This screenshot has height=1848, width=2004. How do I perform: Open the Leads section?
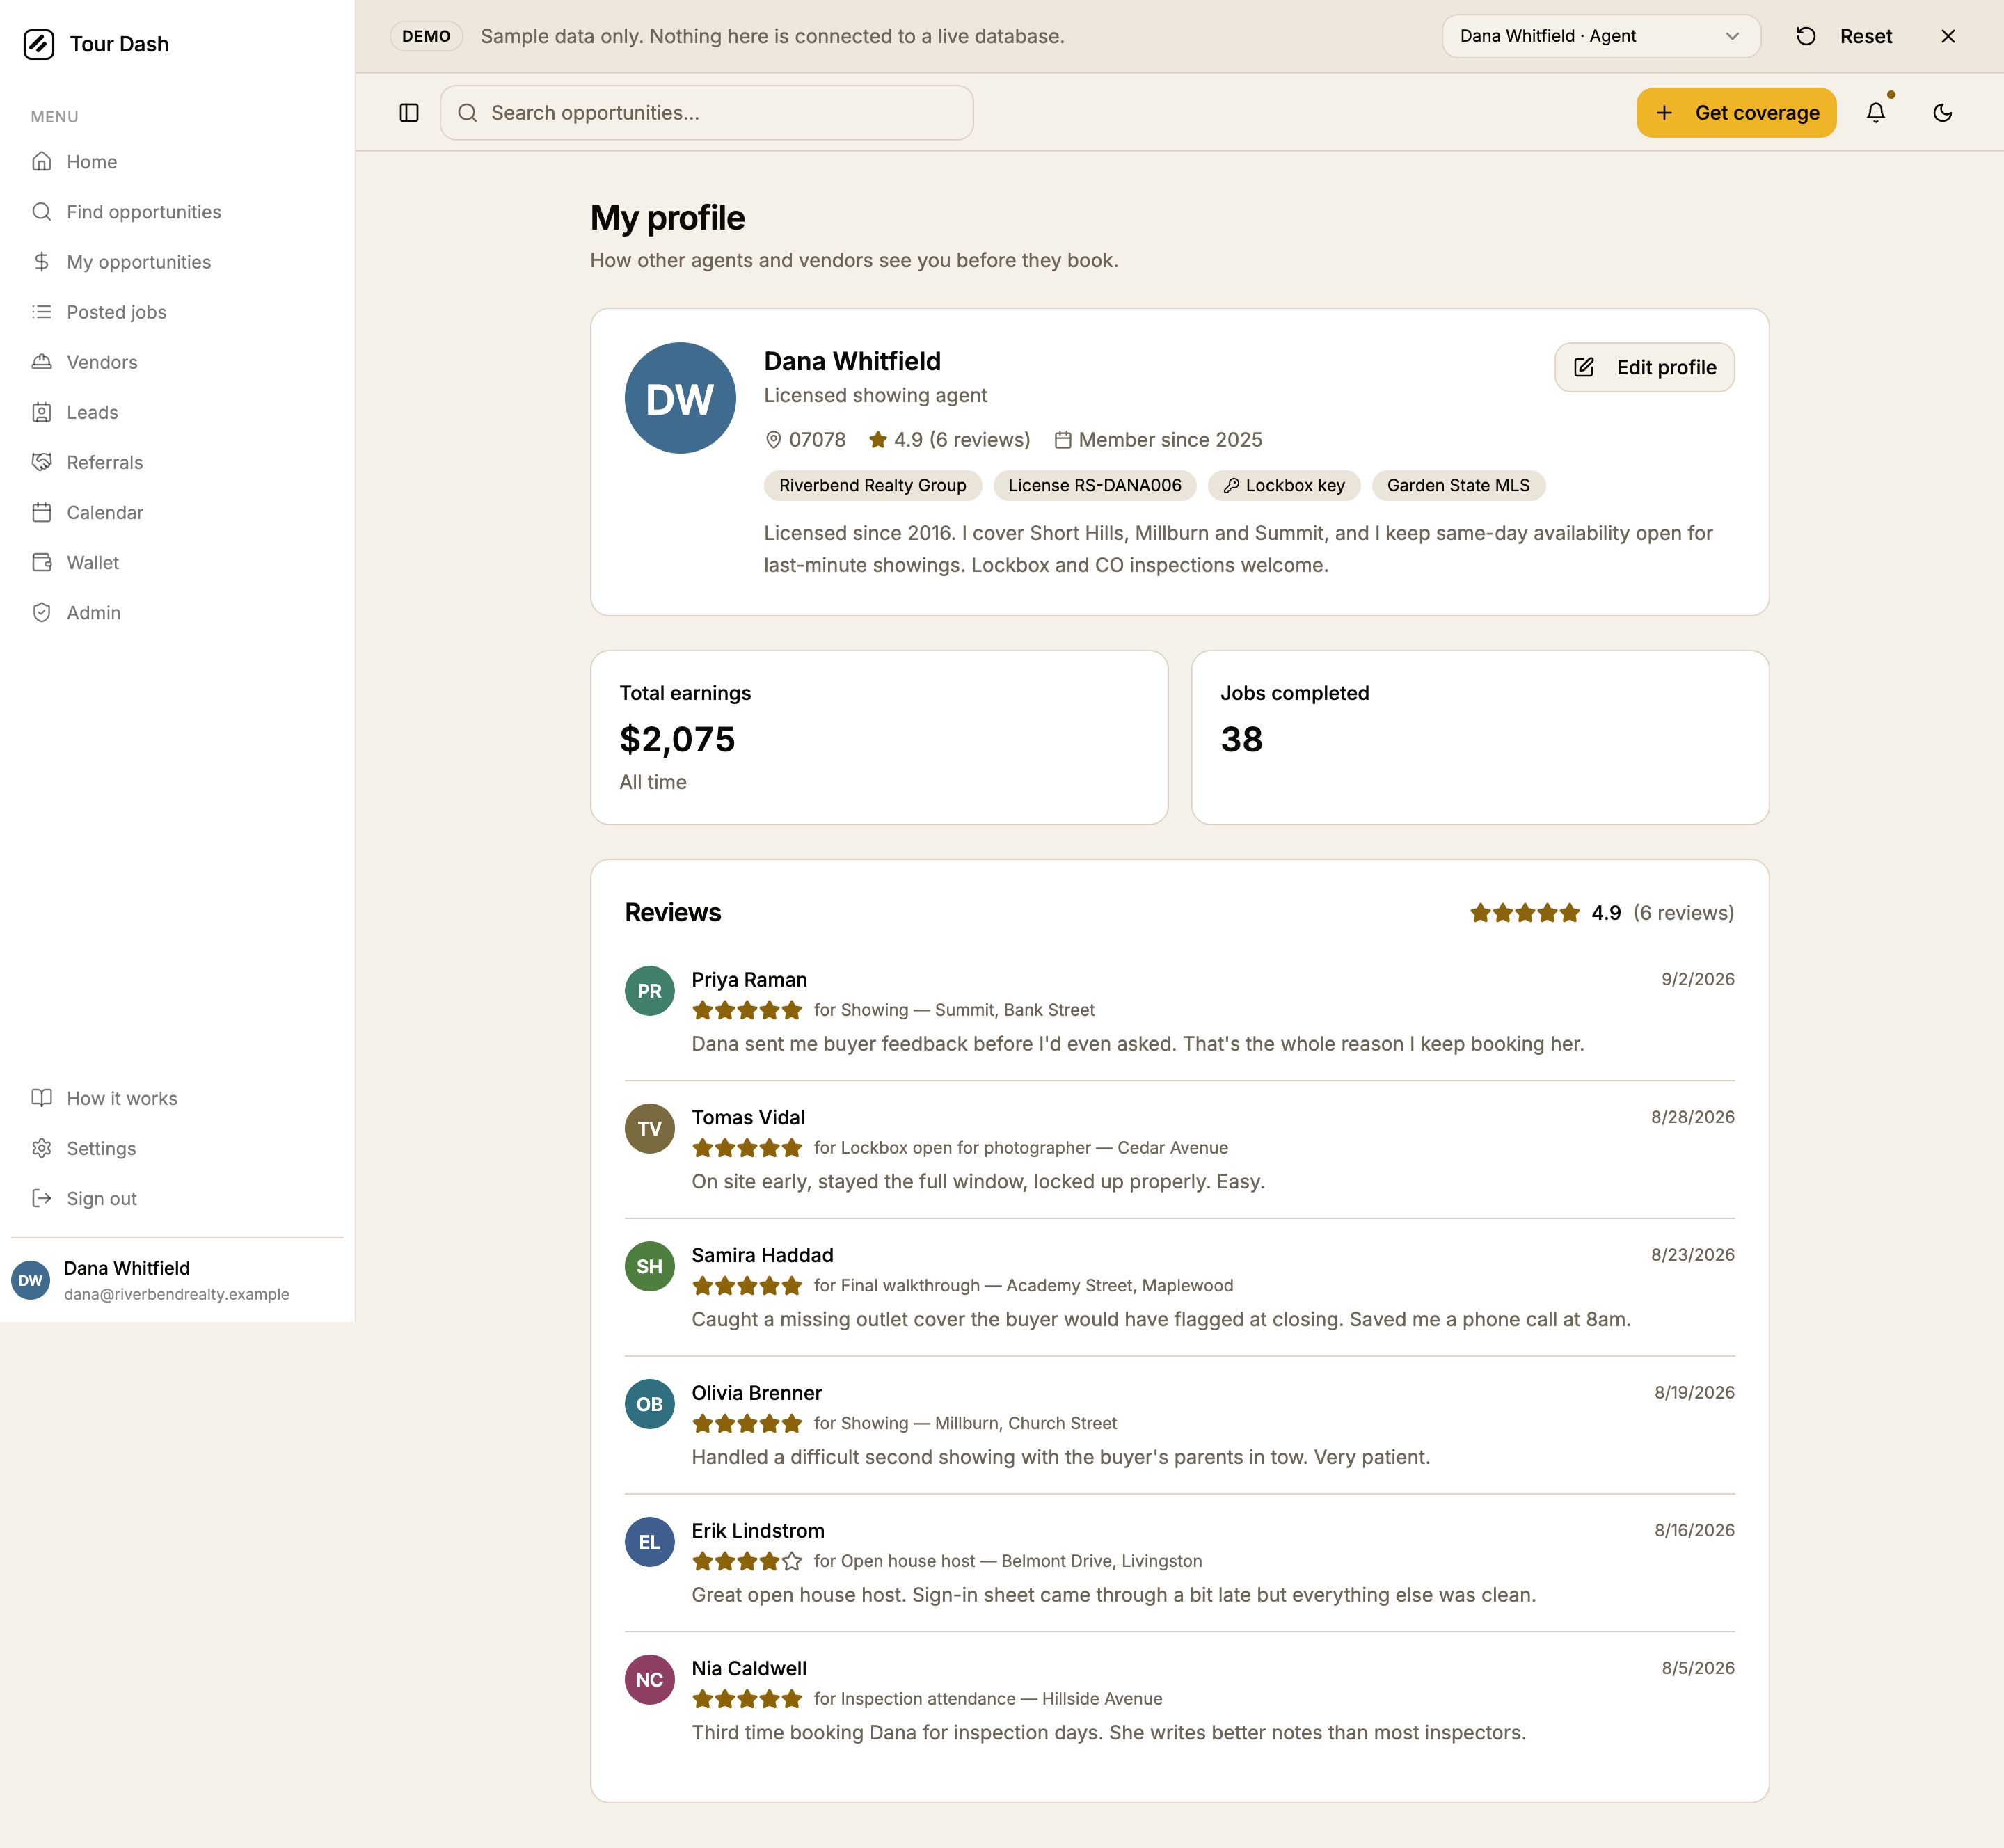pyautogui.click(x=178, y=412)
